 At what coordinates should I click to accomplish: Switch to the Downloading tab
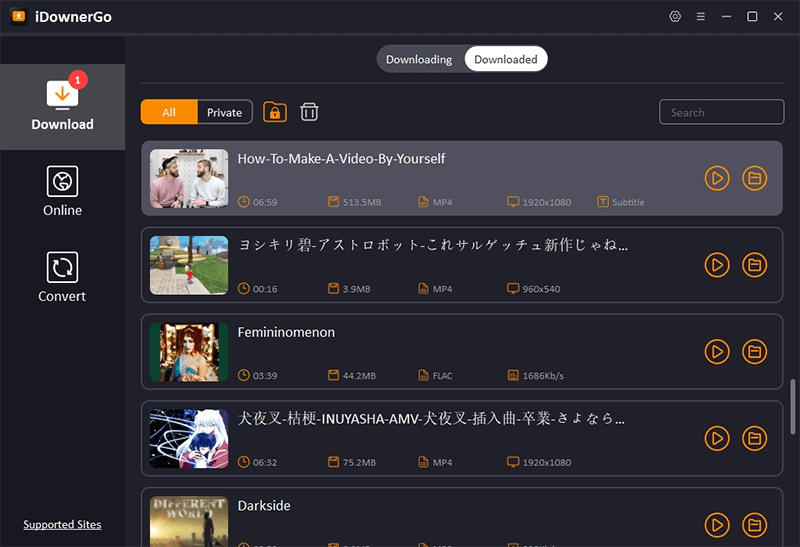(x=419, y=59)
